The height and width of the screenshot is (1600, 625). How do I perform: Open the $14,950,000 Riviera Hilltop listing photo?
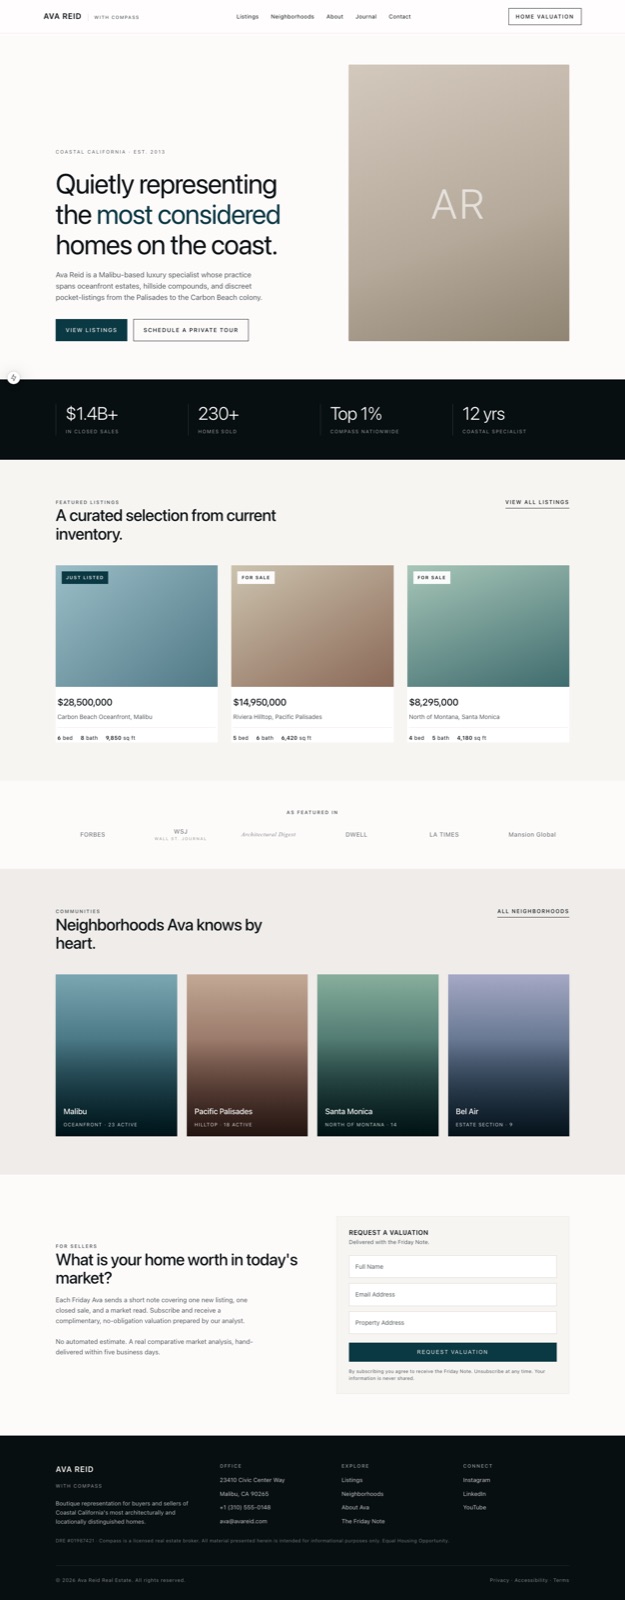point(312,626)
